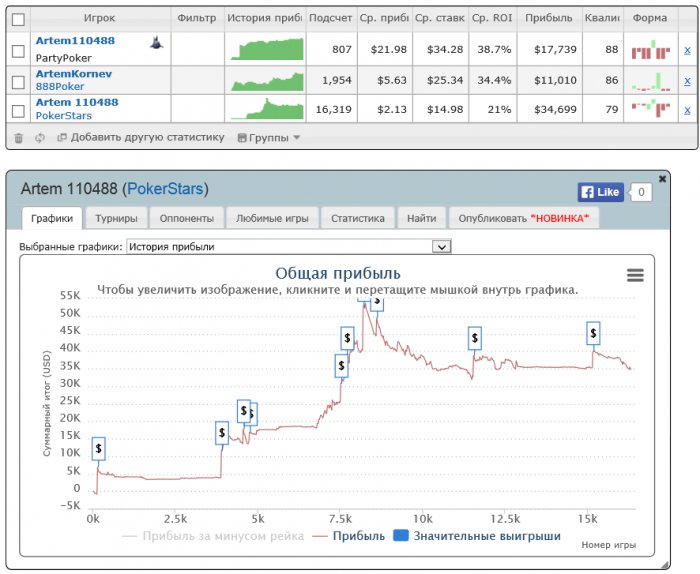Open the PokerStars link in panel title
Screen dimensions: 700x574
pyautogui.click(x=165, y=189)
